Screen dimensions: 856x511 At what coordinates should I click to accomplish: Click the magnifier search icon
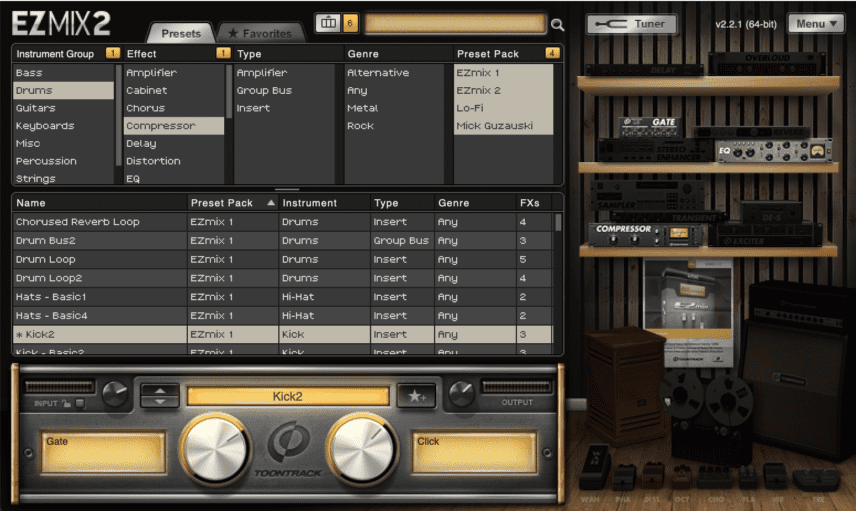click(557, 25)
